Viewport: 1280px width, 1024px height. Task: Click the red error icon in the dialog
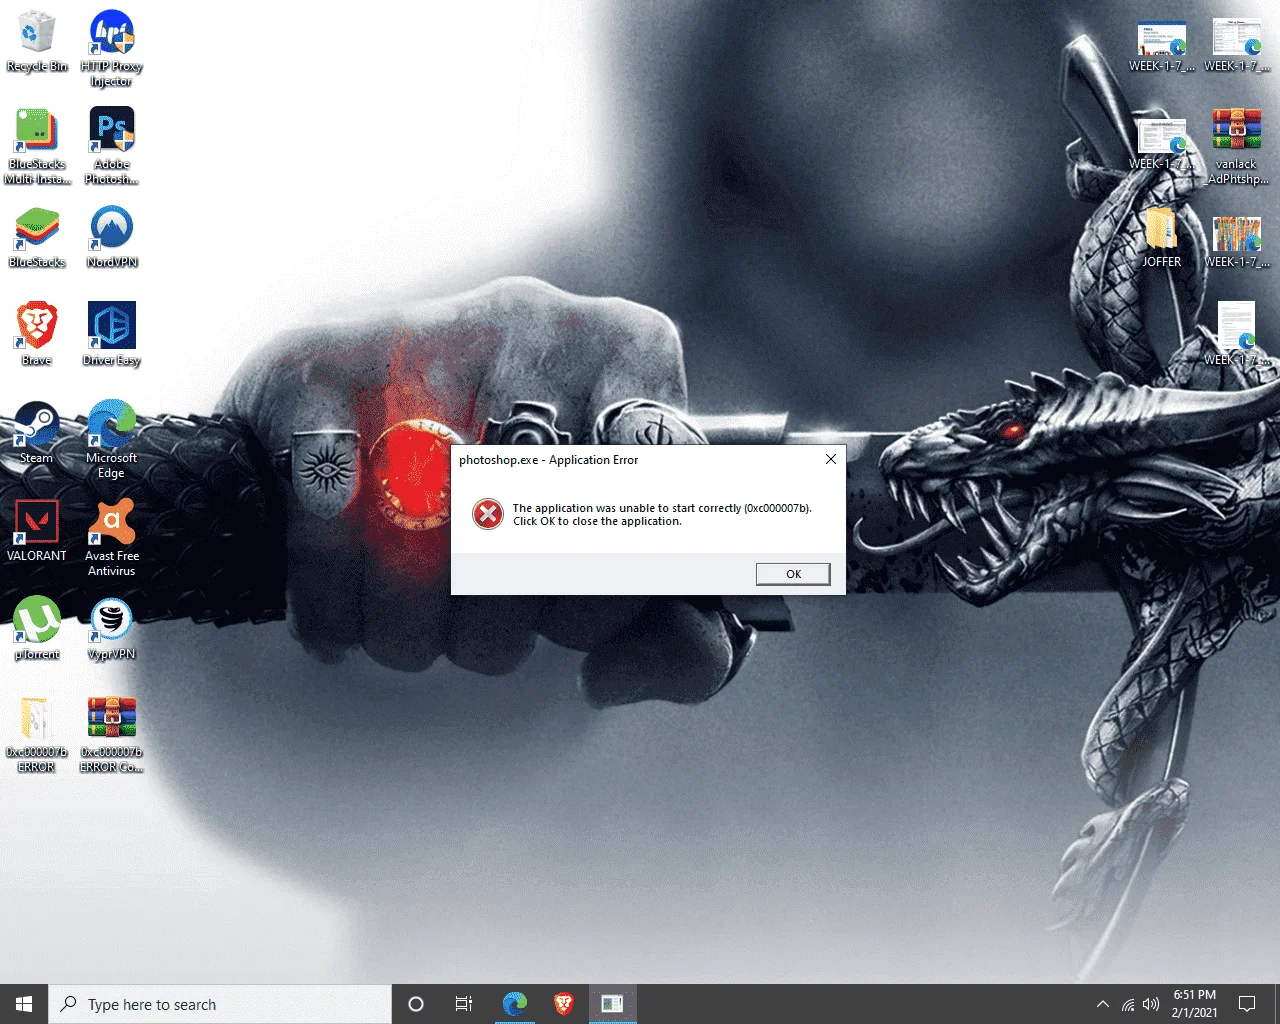point(488,514)
